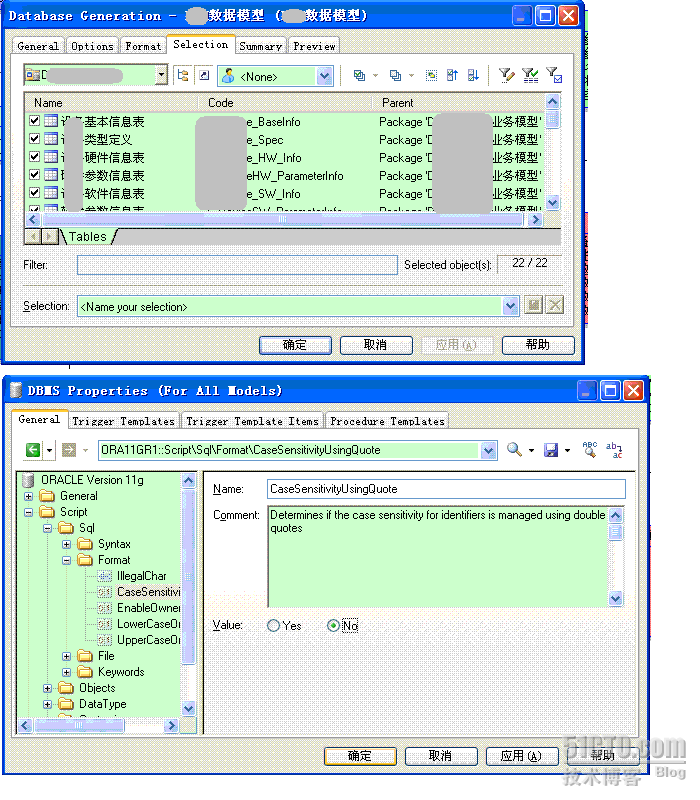Switch to Format tab in Database Generation
700x800 pixels.
click(x=143, y=46)
